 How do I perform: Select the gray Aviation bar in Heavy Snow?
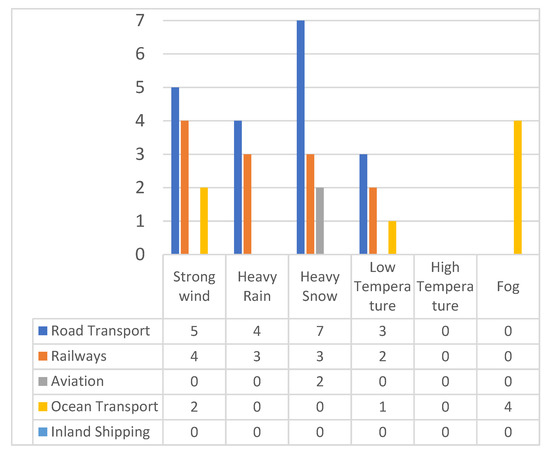tap(320, 221)
